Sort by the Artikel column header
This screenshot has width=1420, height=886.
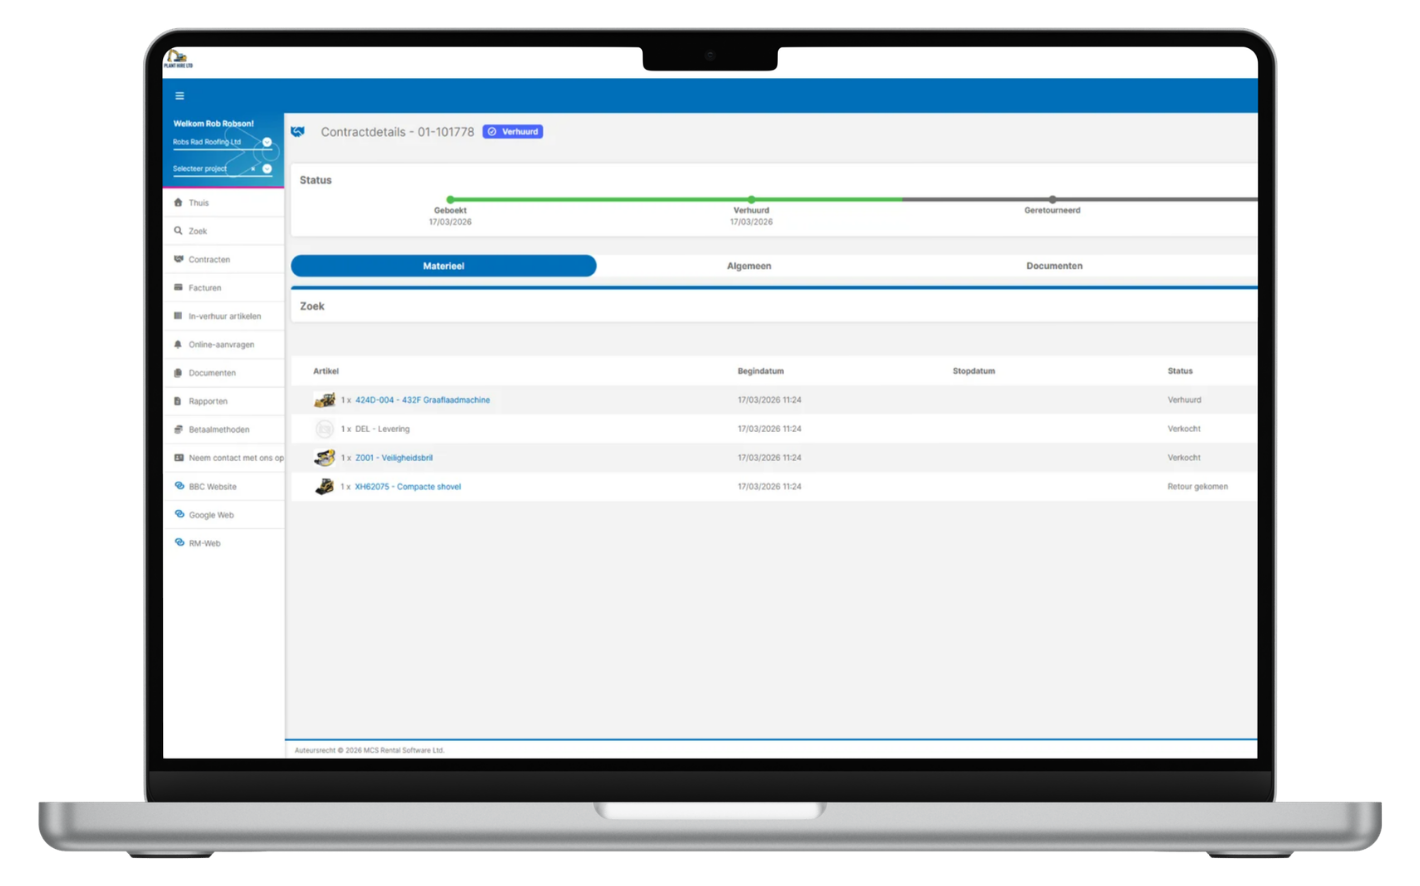(x=326, y=371)
